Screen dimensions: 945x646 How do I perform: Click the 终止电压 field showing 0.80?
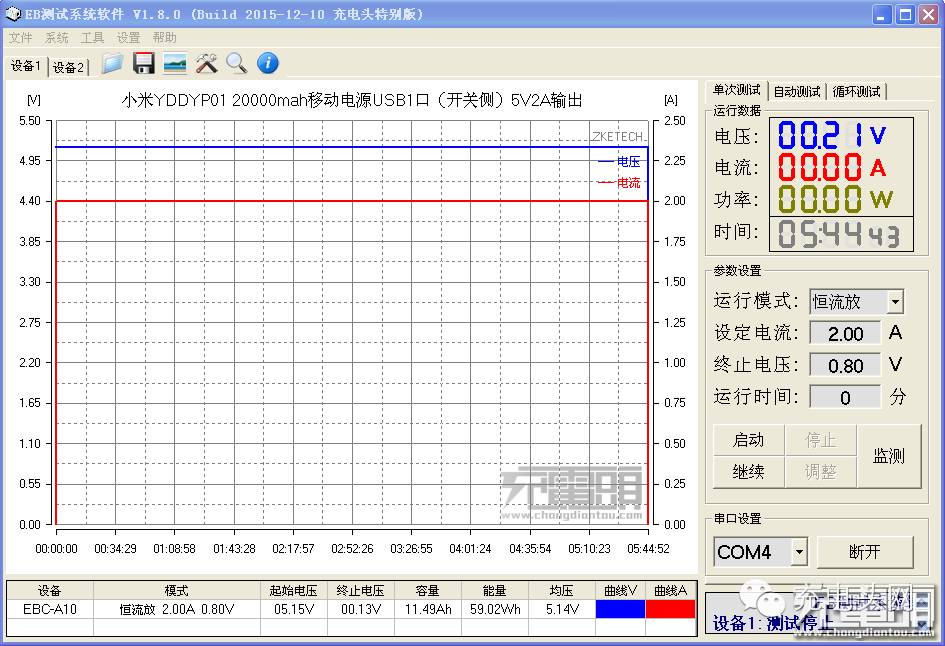(x=845, y=365)
